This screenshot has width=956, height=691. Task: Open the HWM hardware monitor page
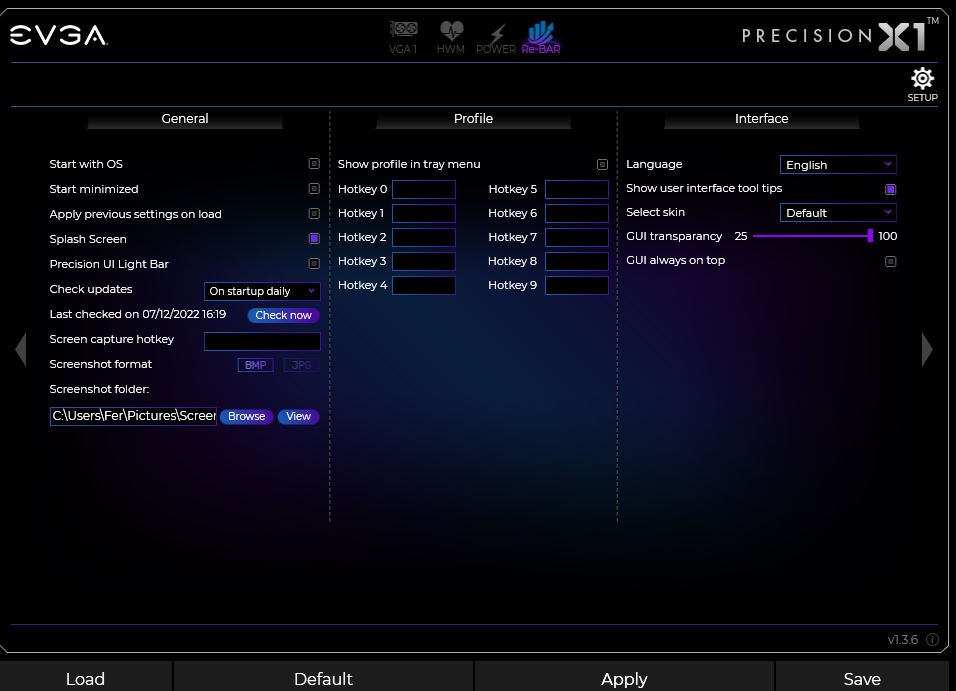coord(451,37)
